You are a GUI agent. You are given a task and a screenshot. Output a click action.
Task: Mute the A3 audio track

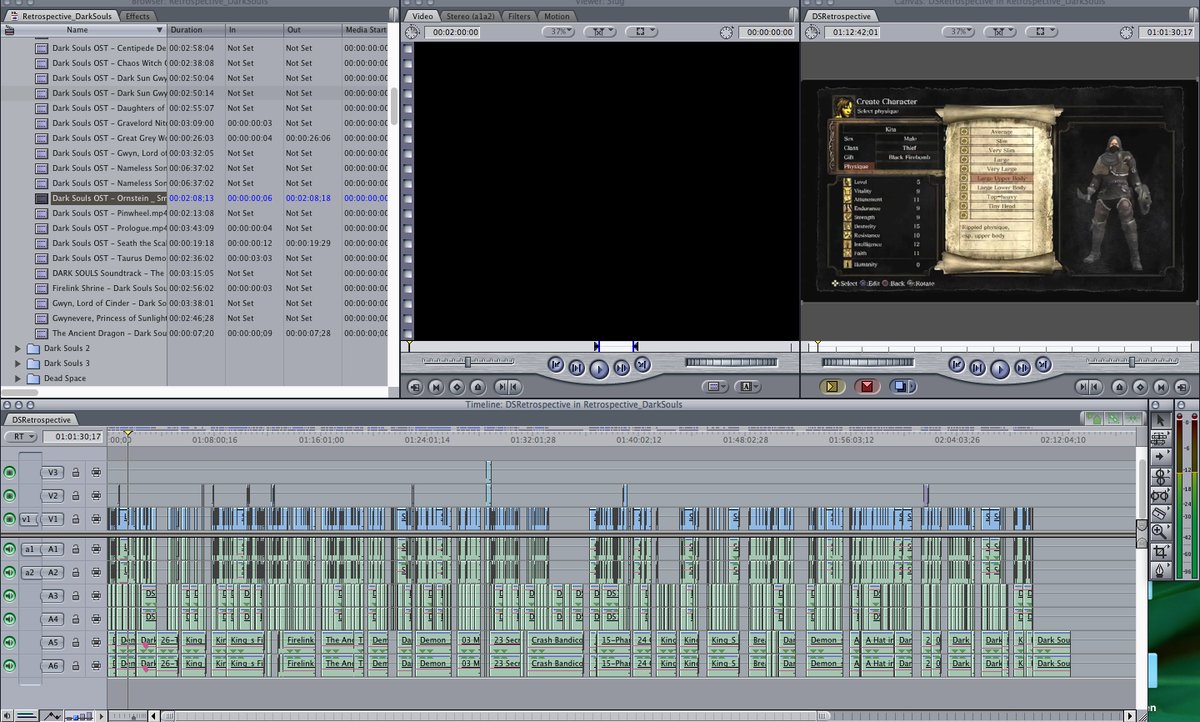pos(10,596)
